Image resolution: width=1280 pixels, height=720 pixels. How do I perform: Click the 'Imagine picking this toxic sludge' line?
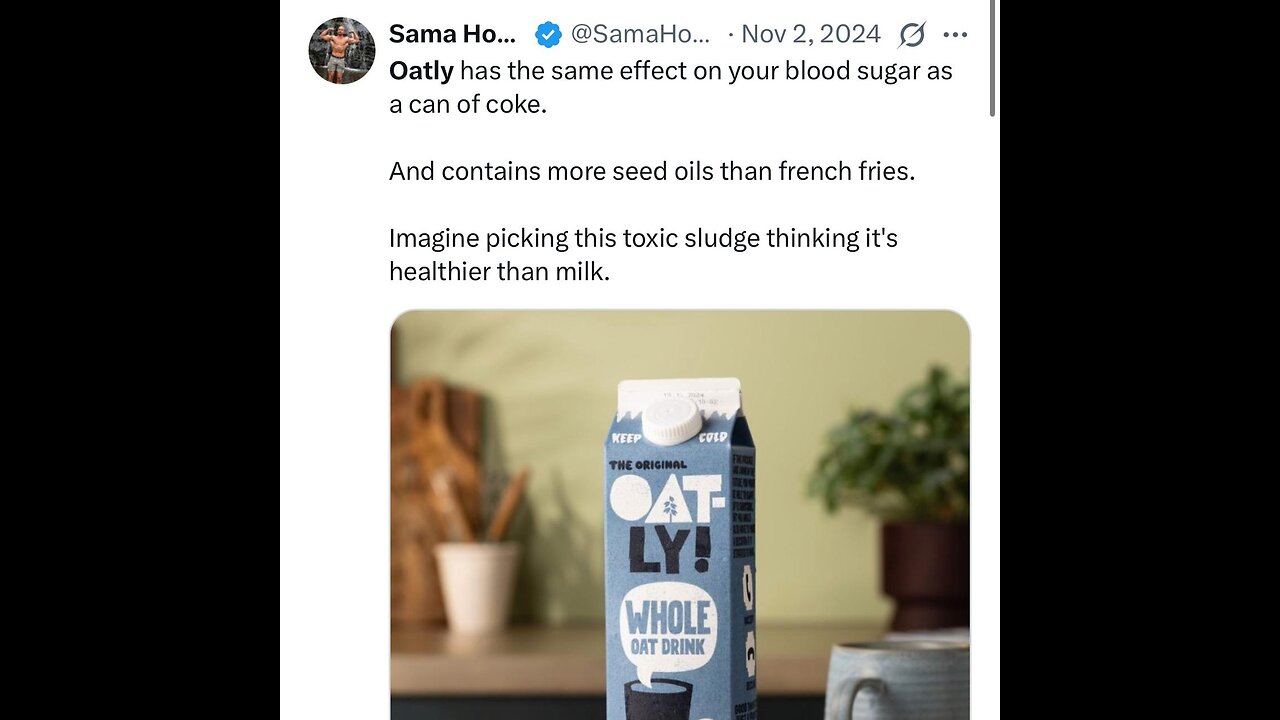[x=643, y=238]
